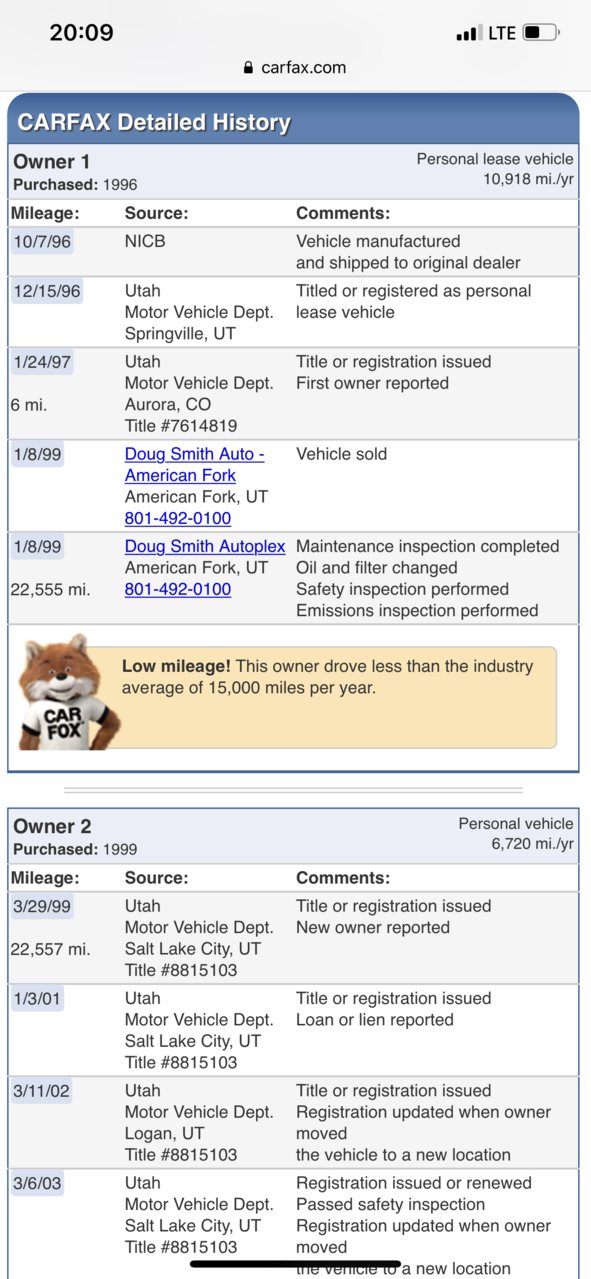Tap the lock icon beside carfax.com
Screen dimensions: 591x1279
click(248, 68)
